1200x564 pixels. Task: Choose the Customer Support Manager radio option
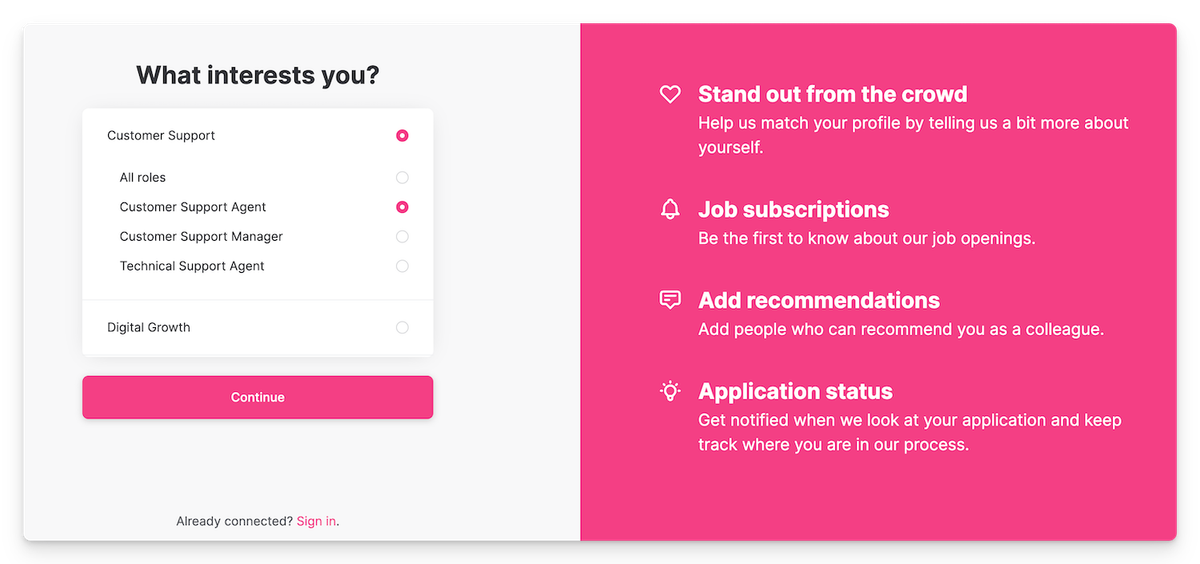point(402,237)
